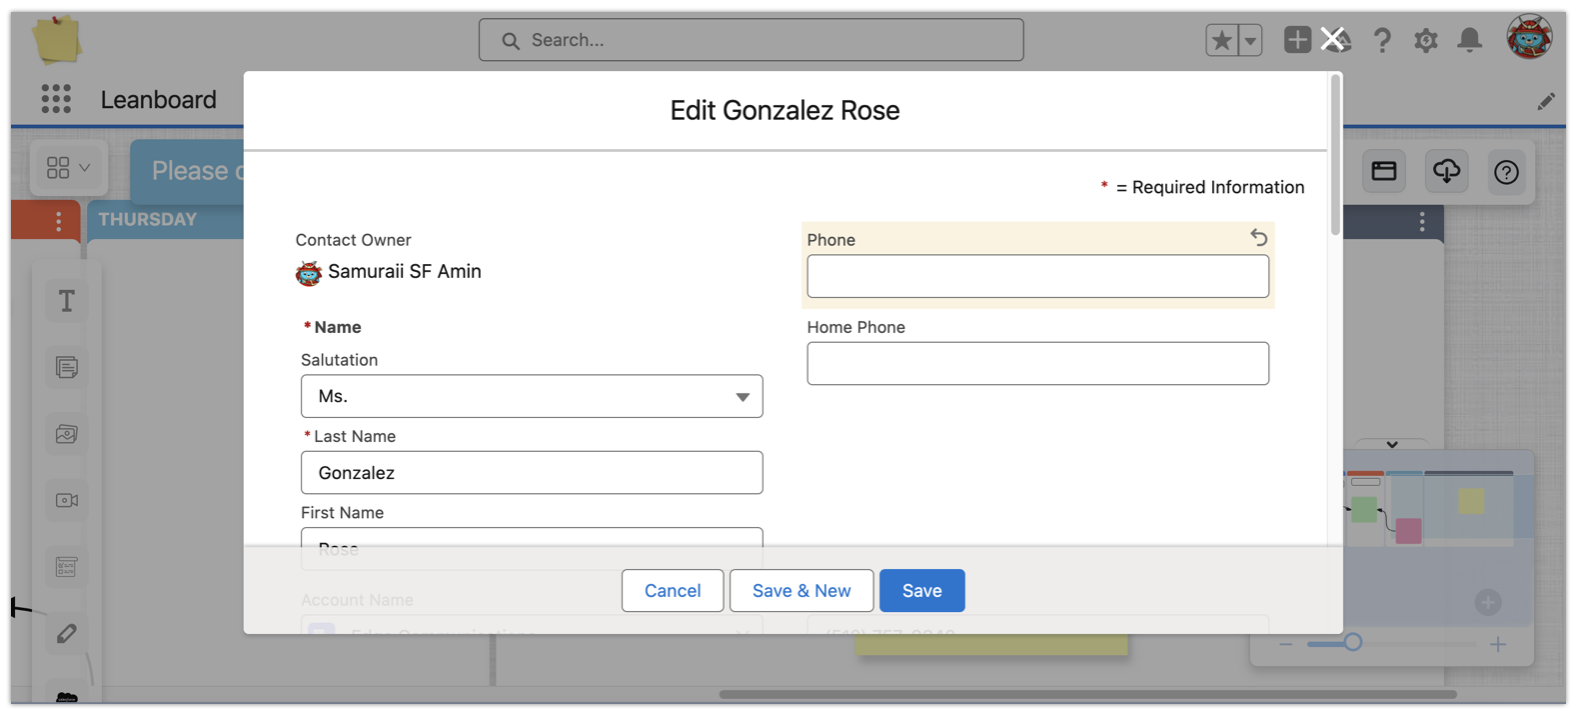Select the THURSDAY column header
Image resolution: width=1582 pixels, height=720 pixels.
click(148, 219)
